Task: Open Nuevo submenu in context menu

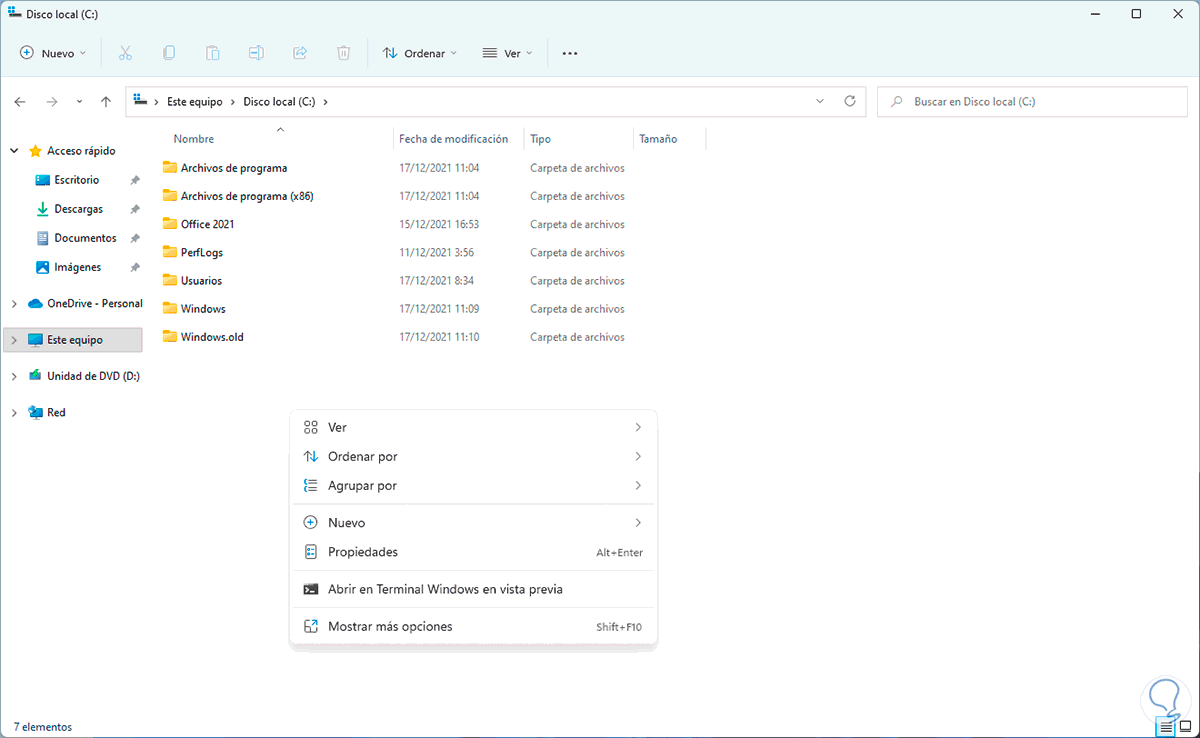Action: coord(473,523)
